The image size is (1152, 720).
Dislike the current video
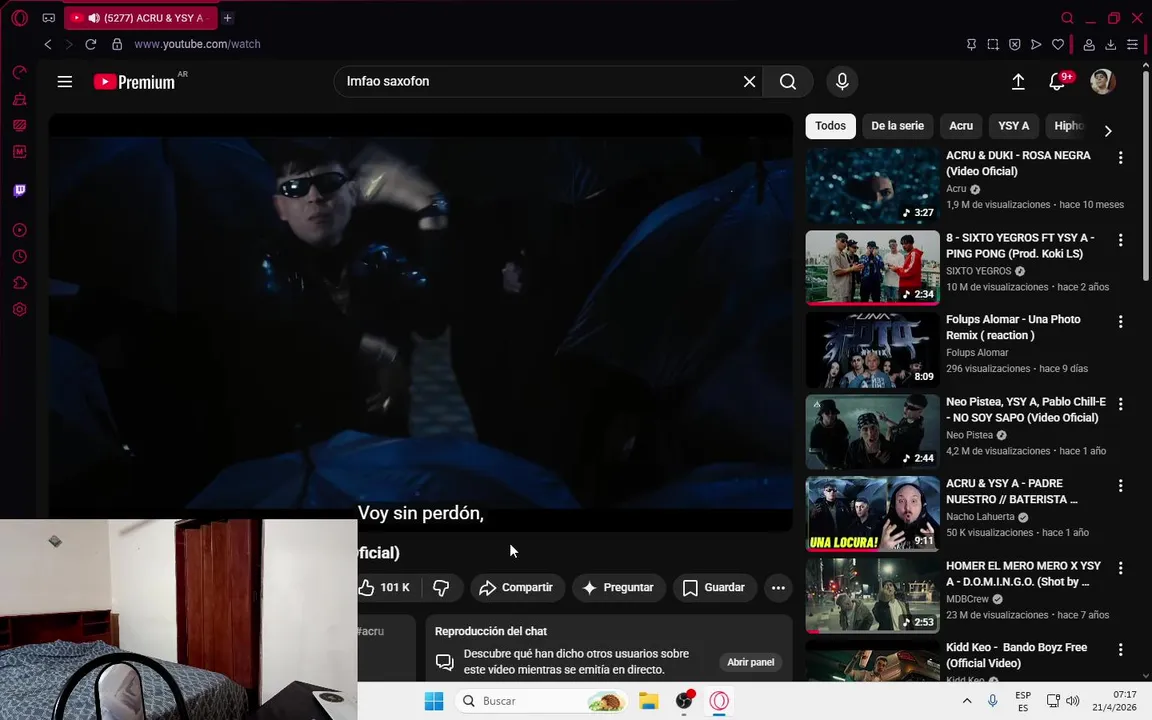click(x=442, y=588)
